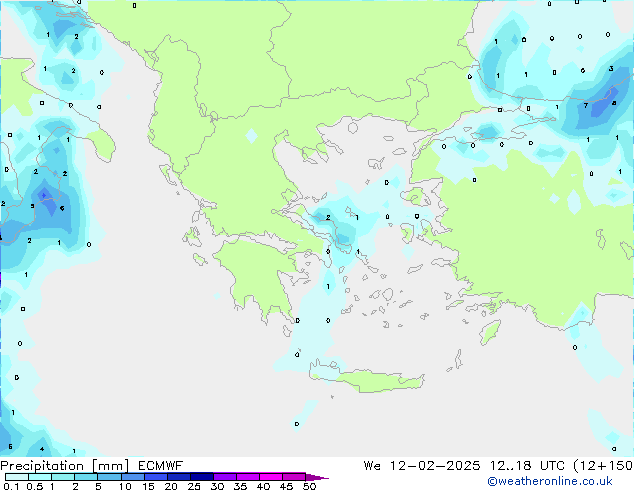Select the 2–5 mm legend color swatch

pos(86,477)
